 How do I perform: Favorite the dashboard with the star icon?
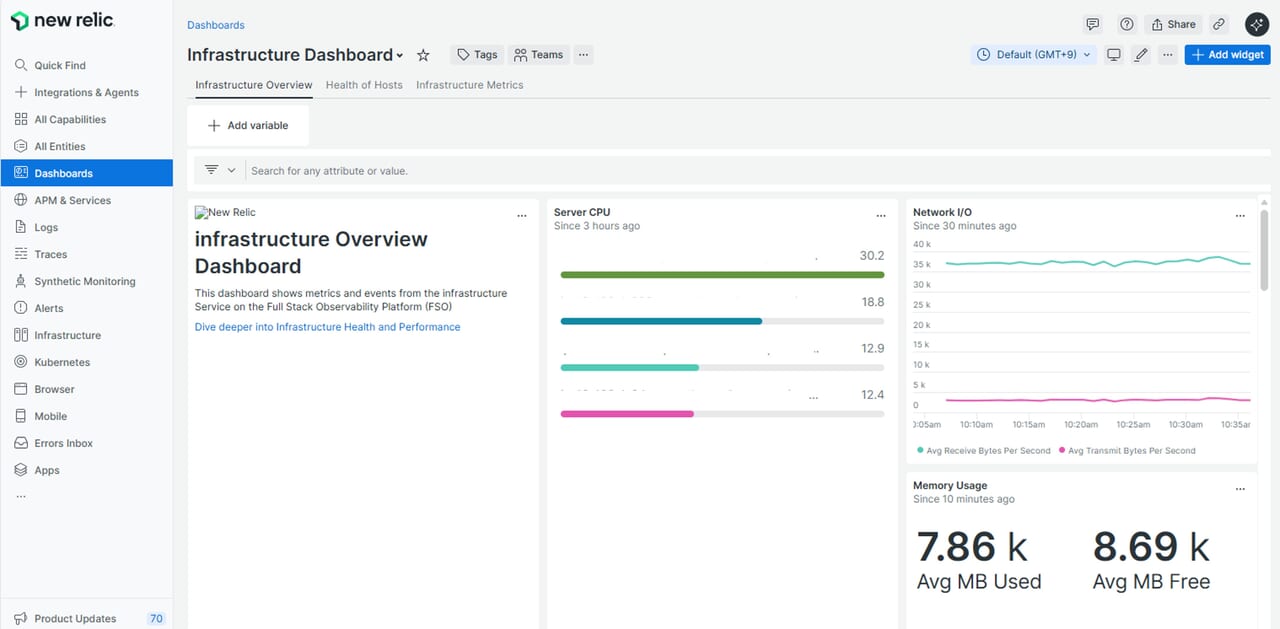tap(423, 55)
